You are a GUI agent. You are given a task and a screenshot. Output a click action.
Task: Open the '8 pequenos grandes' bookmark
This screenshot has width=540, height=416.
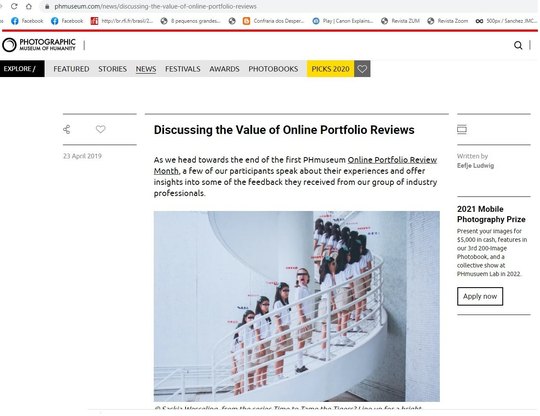tap(190, 21)
